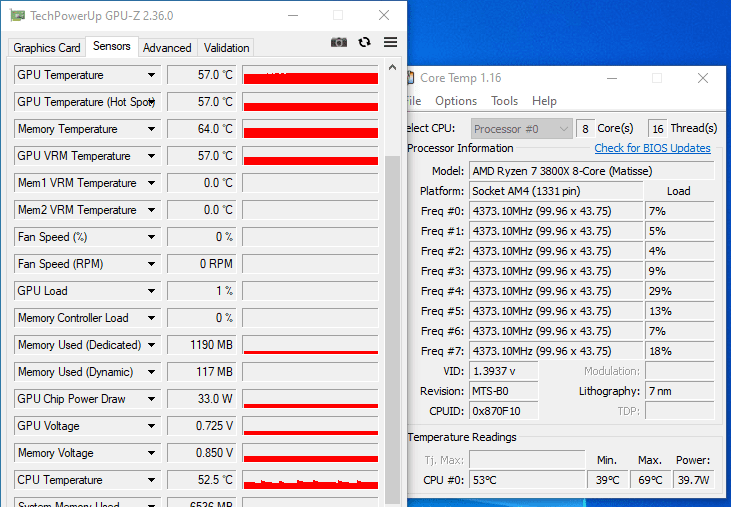Click the GPU Chip Power Draw 33.0 W value
Viewport: 731px width, 507px height.
[x=202, y=399]
